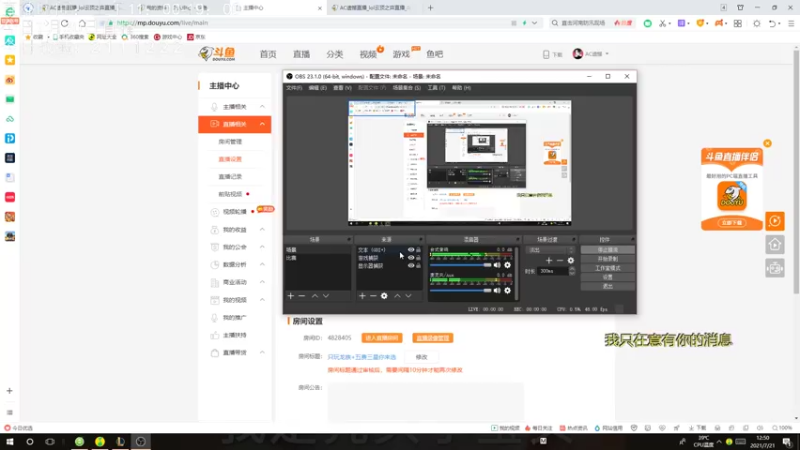800x450 pixels.
Task: Expand the 我的公会 section chevron
Action: (x=262, y=247)
